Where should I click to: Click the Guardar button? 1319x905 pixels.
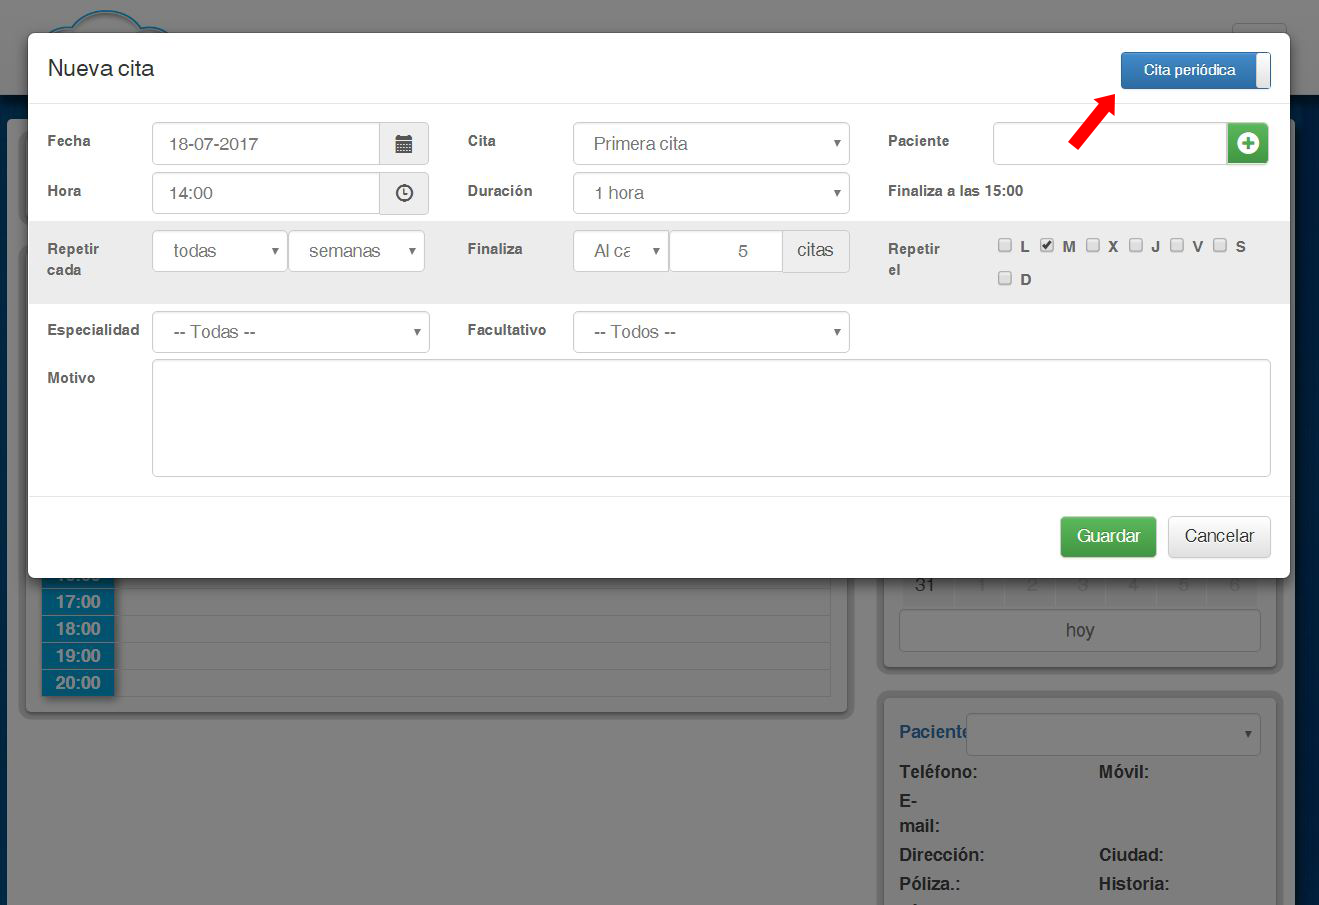(x=1108, y=536)
